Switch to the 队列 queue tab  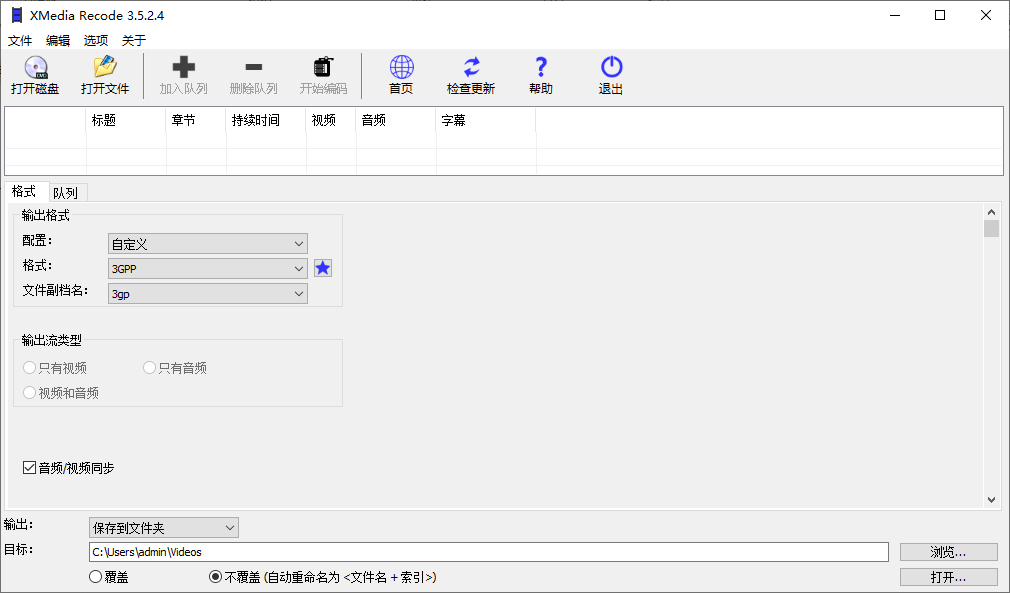66,191
